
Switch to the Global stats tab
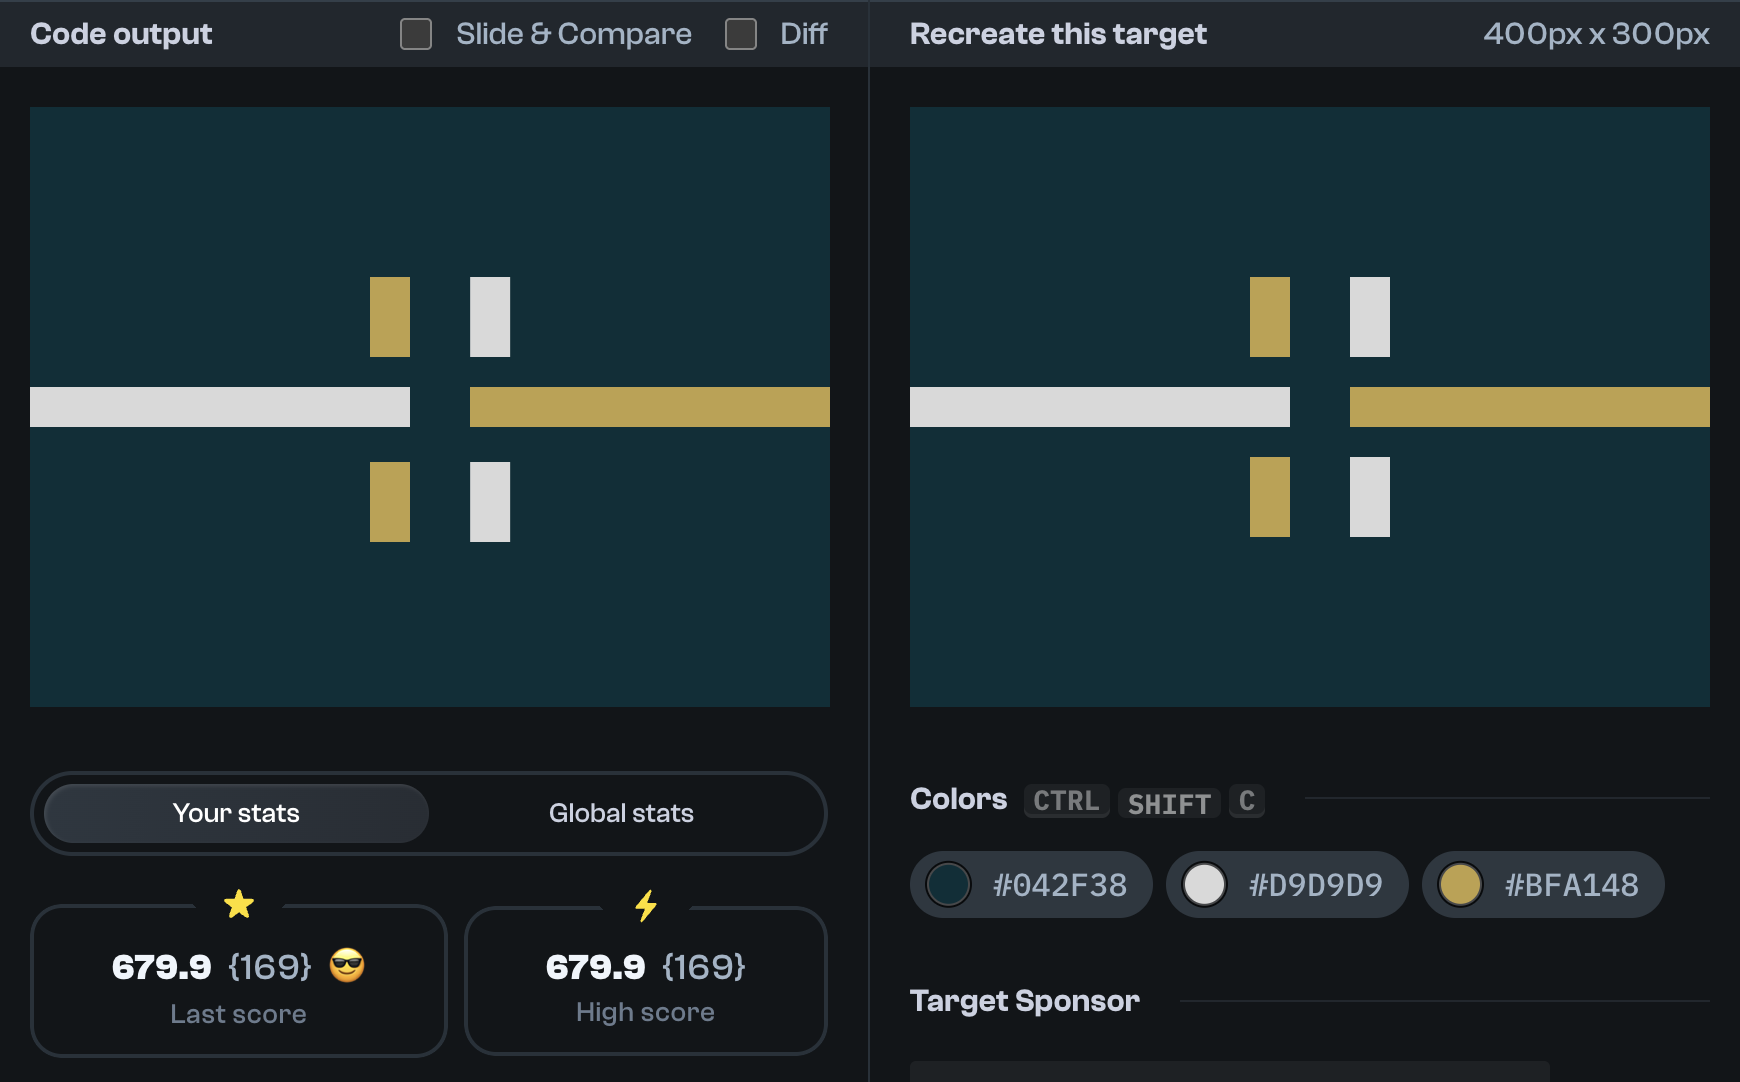click(621, 813)
